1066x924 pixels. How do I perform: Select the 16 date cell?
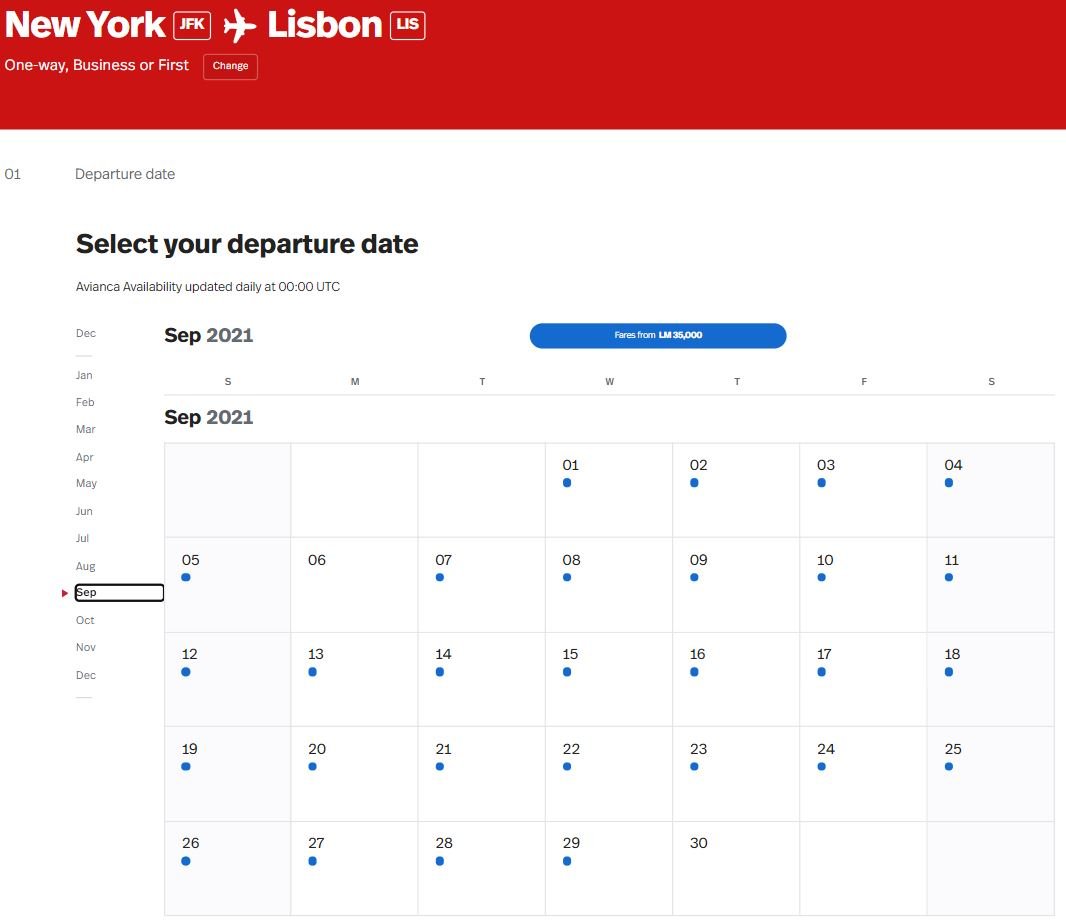click(x=736, y=680)
